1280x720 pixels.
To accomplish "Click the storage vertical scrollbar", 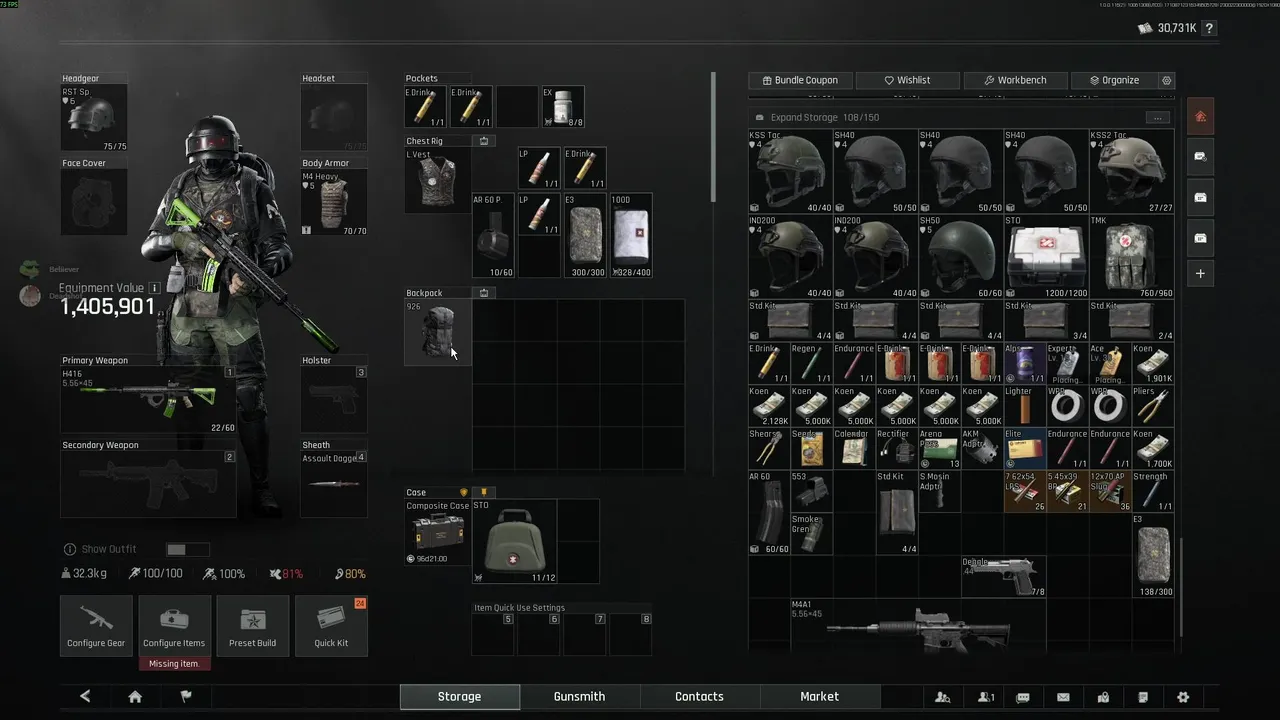I will click(x=1181, y=586).
